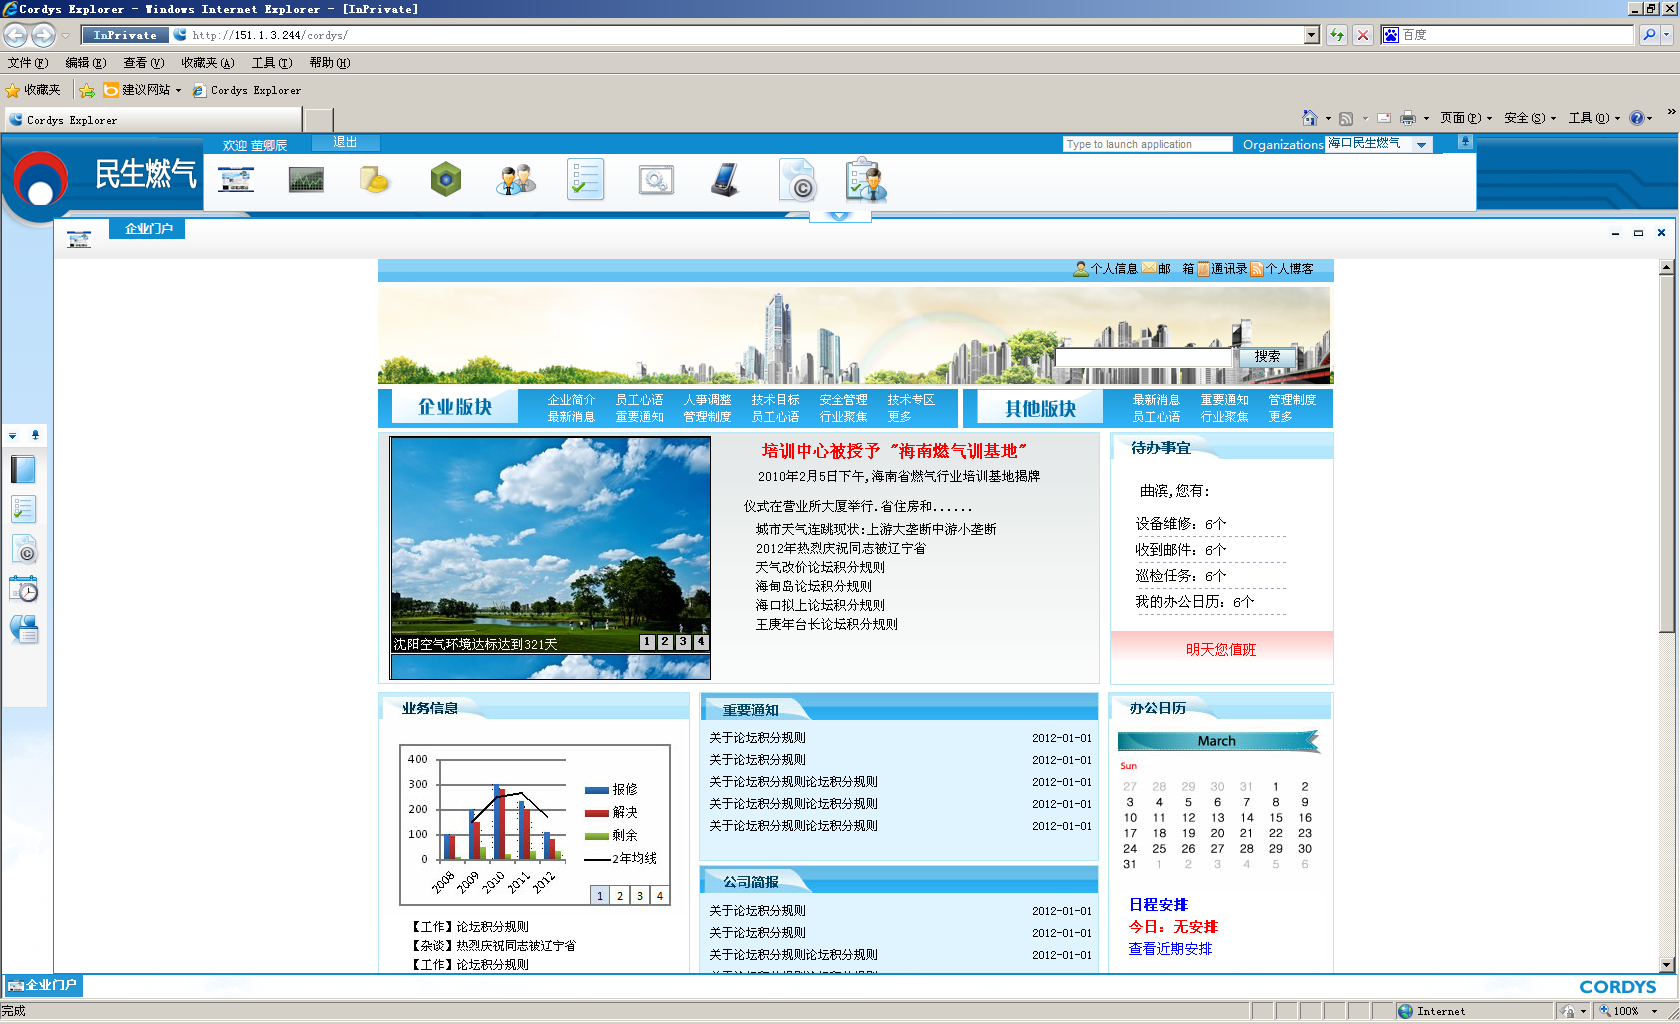The image size is (1680, 1024).
Task: Open the 查看近期安排 link
Action: click(x=1170, y=949)
